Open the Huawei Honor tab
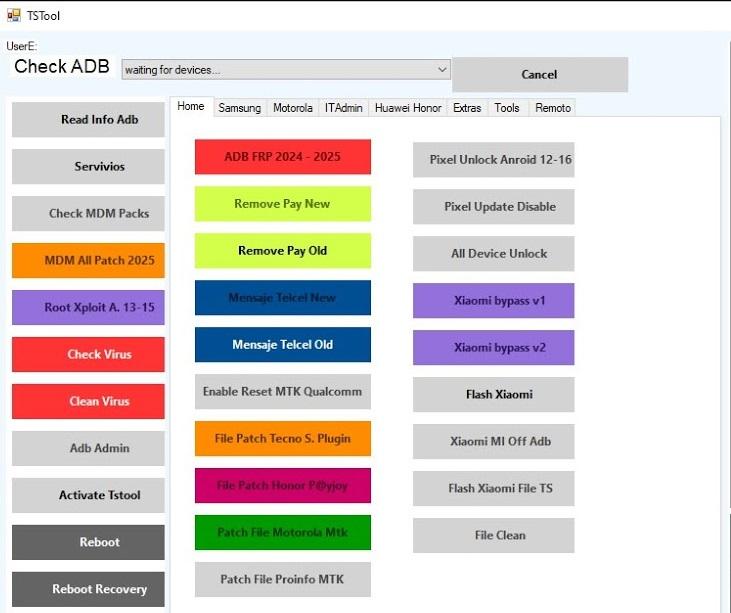Image resolution: width=731 pixels, height=613 pixels. (x=408, y=108)
